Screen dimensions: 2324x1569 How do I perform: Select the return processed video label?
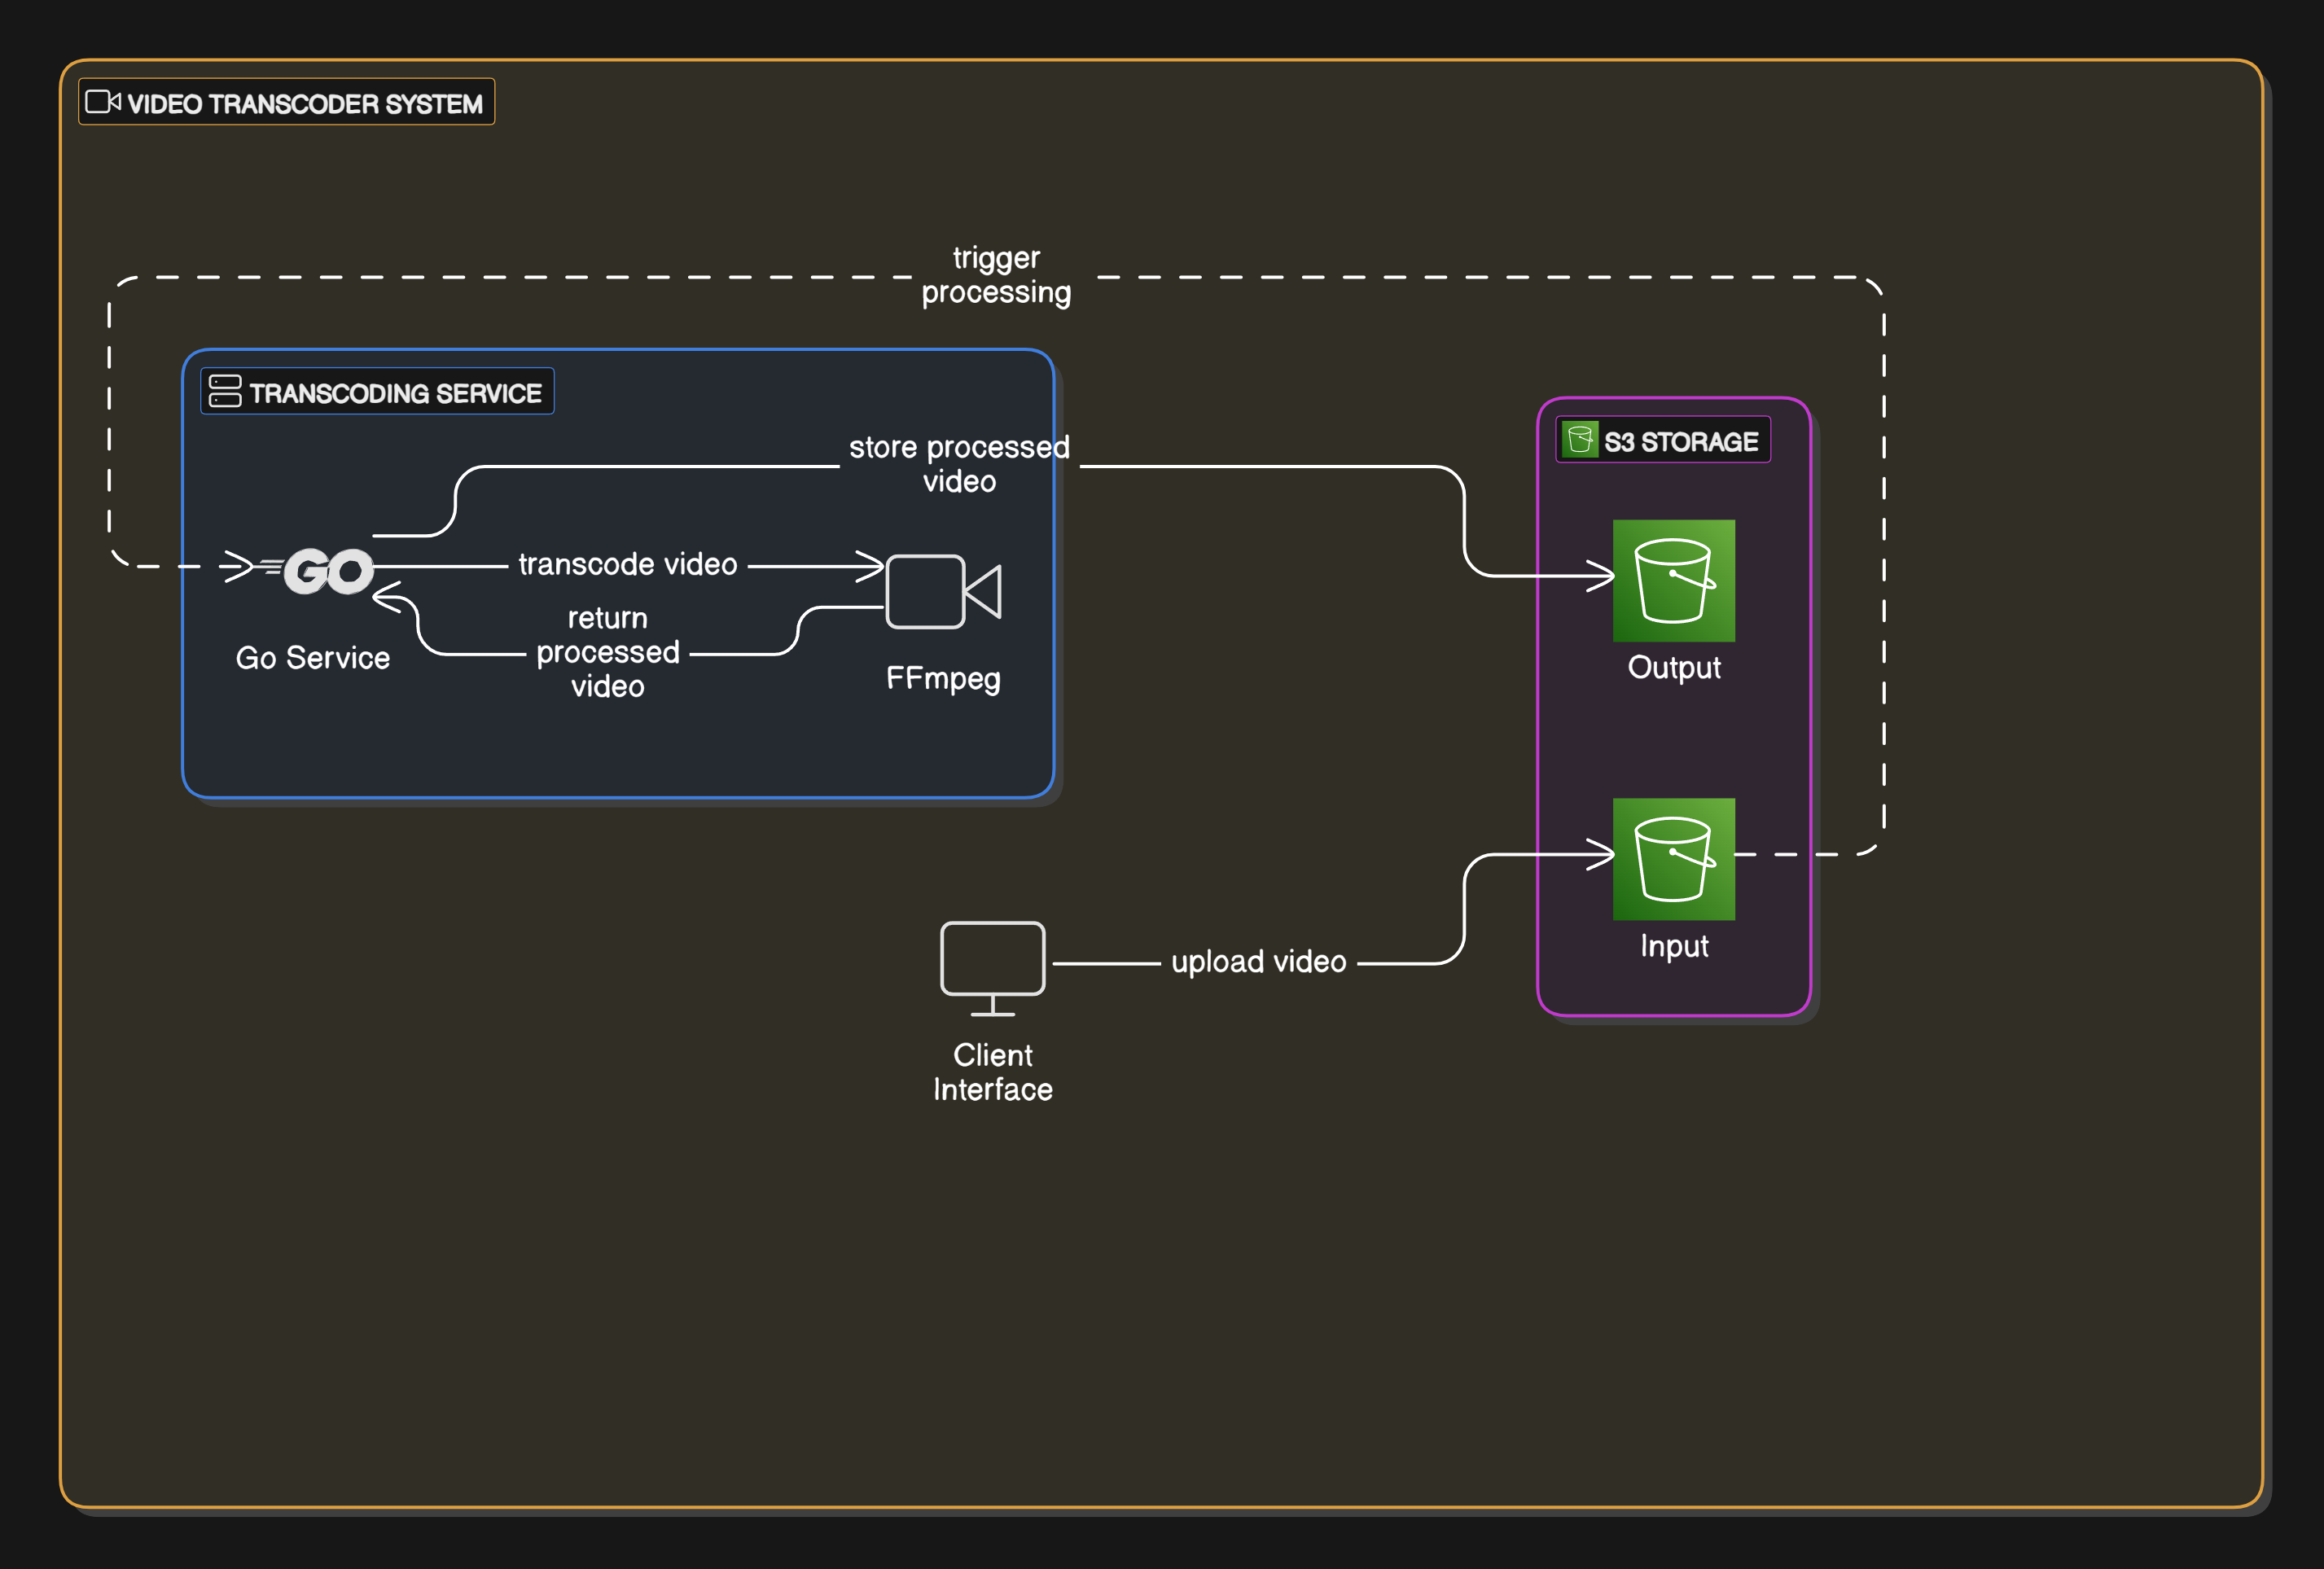click(x=607, y=651)
